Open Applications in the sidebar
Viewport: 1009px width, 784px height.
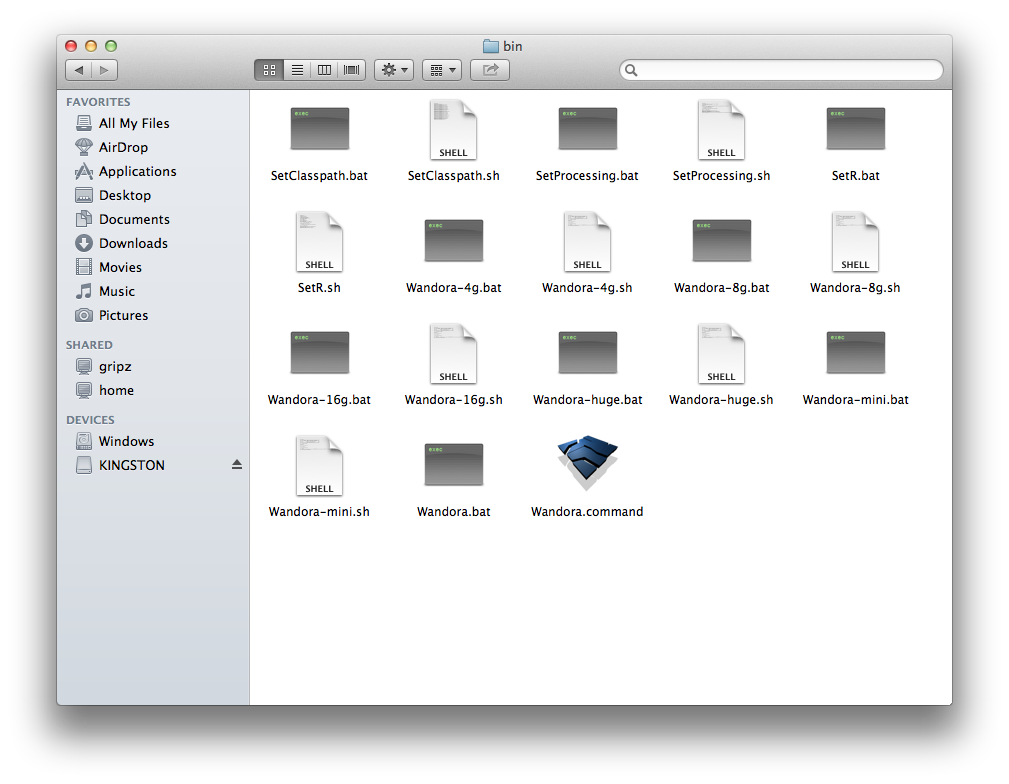click(137, 171)
